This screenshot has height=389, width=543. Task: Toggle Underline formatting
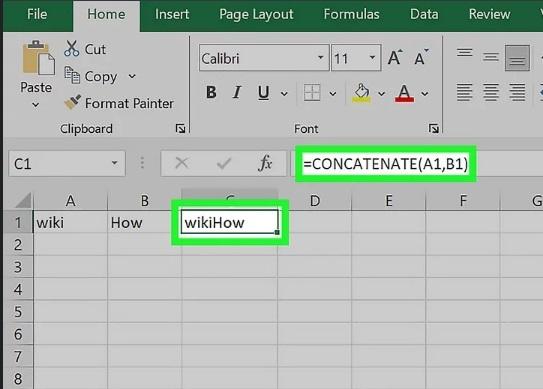click(264, 92)
